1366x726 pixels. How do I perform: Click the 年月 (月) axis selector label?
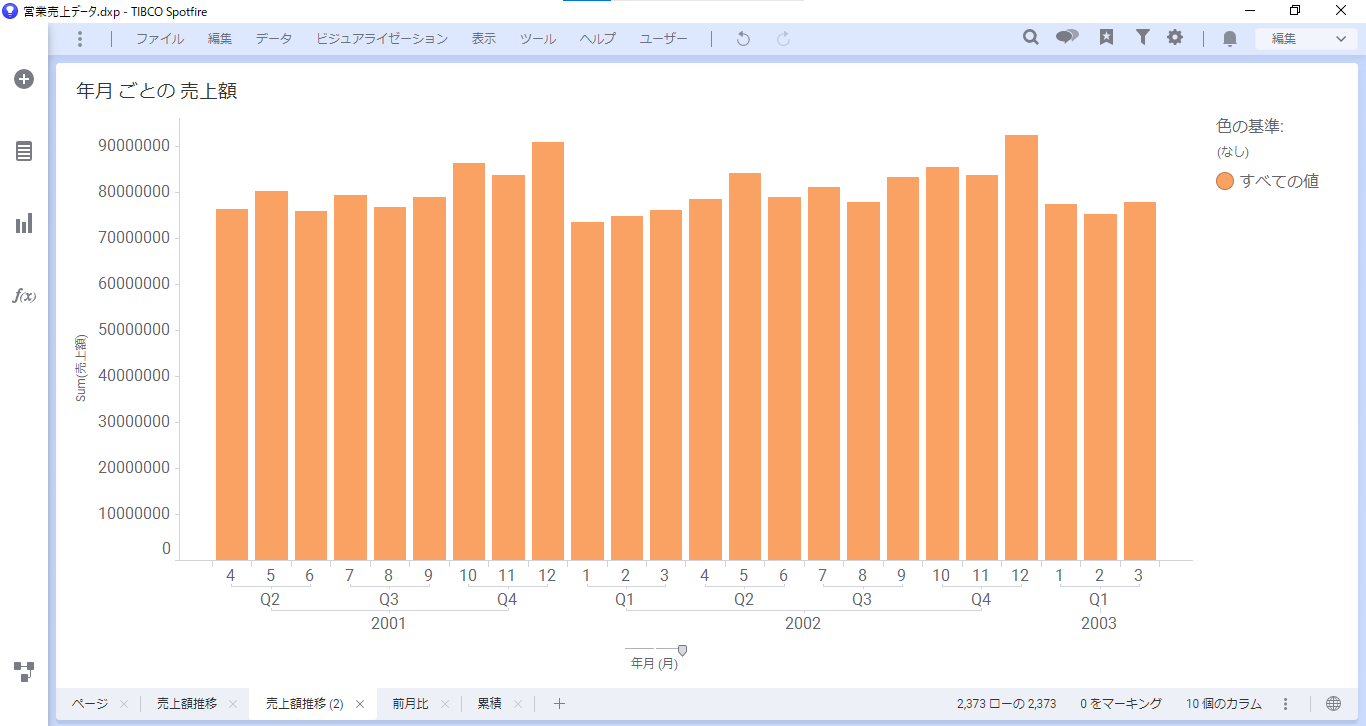(x=654, y=664)
